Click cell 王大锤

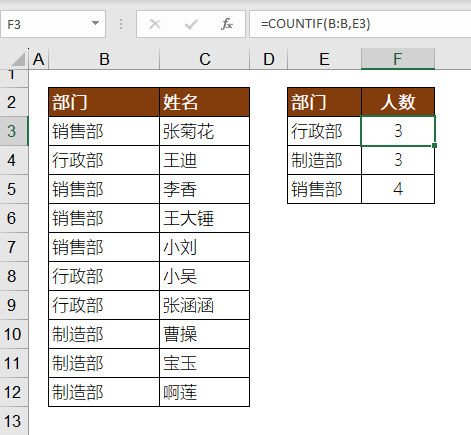tap(205, 218)
